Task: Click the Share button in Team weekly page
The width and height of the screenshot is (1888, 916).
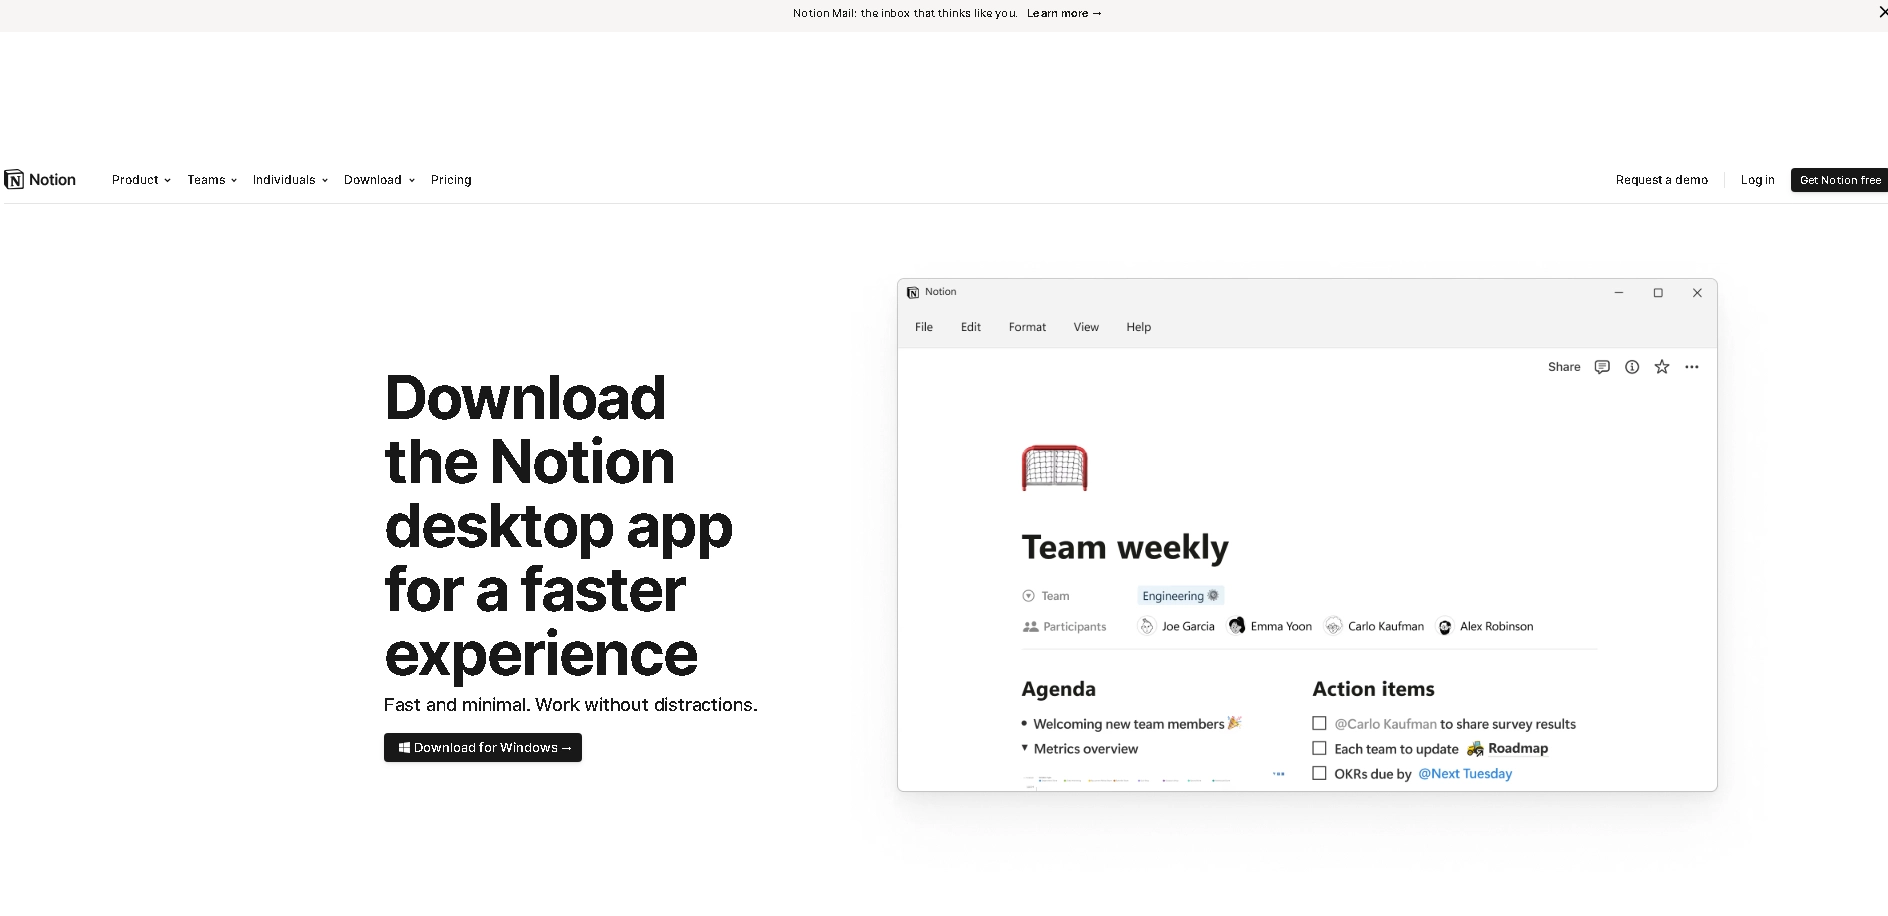Action: pos(1564,367)
